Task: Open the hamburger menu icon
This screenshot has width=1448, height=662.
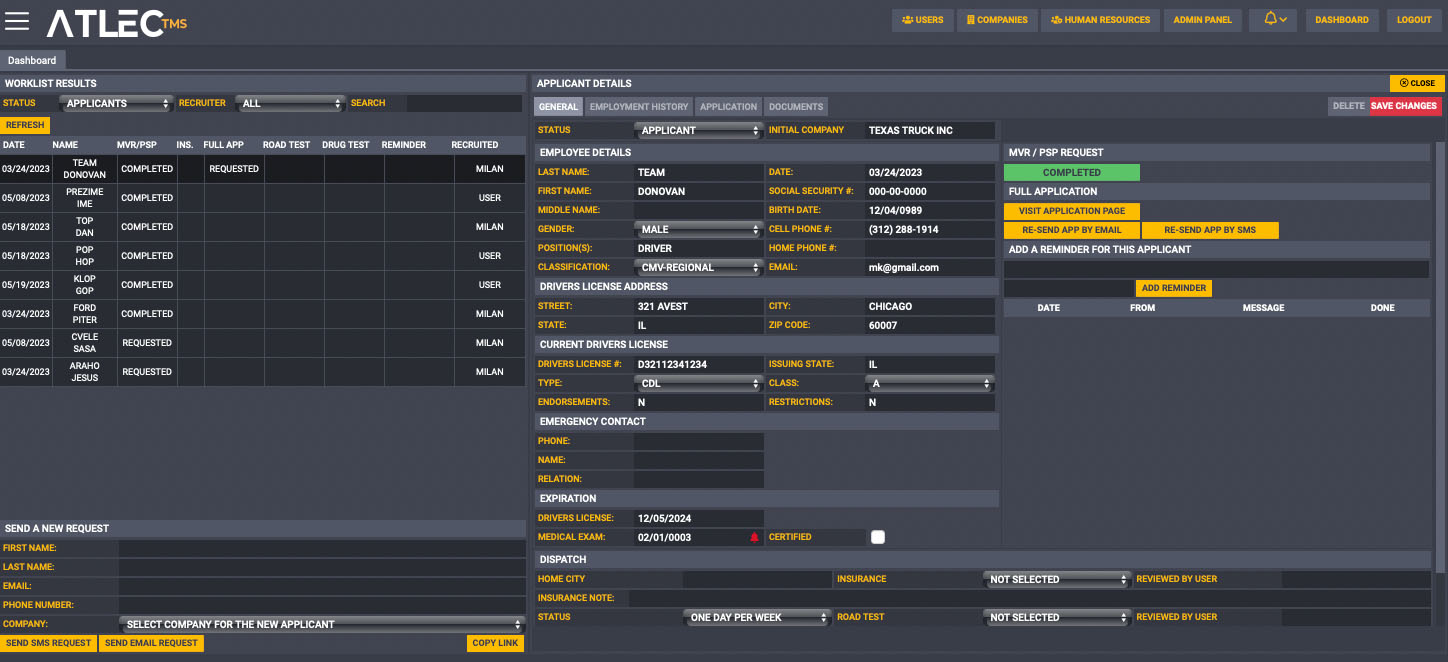Action: click(x=17, y=21)
